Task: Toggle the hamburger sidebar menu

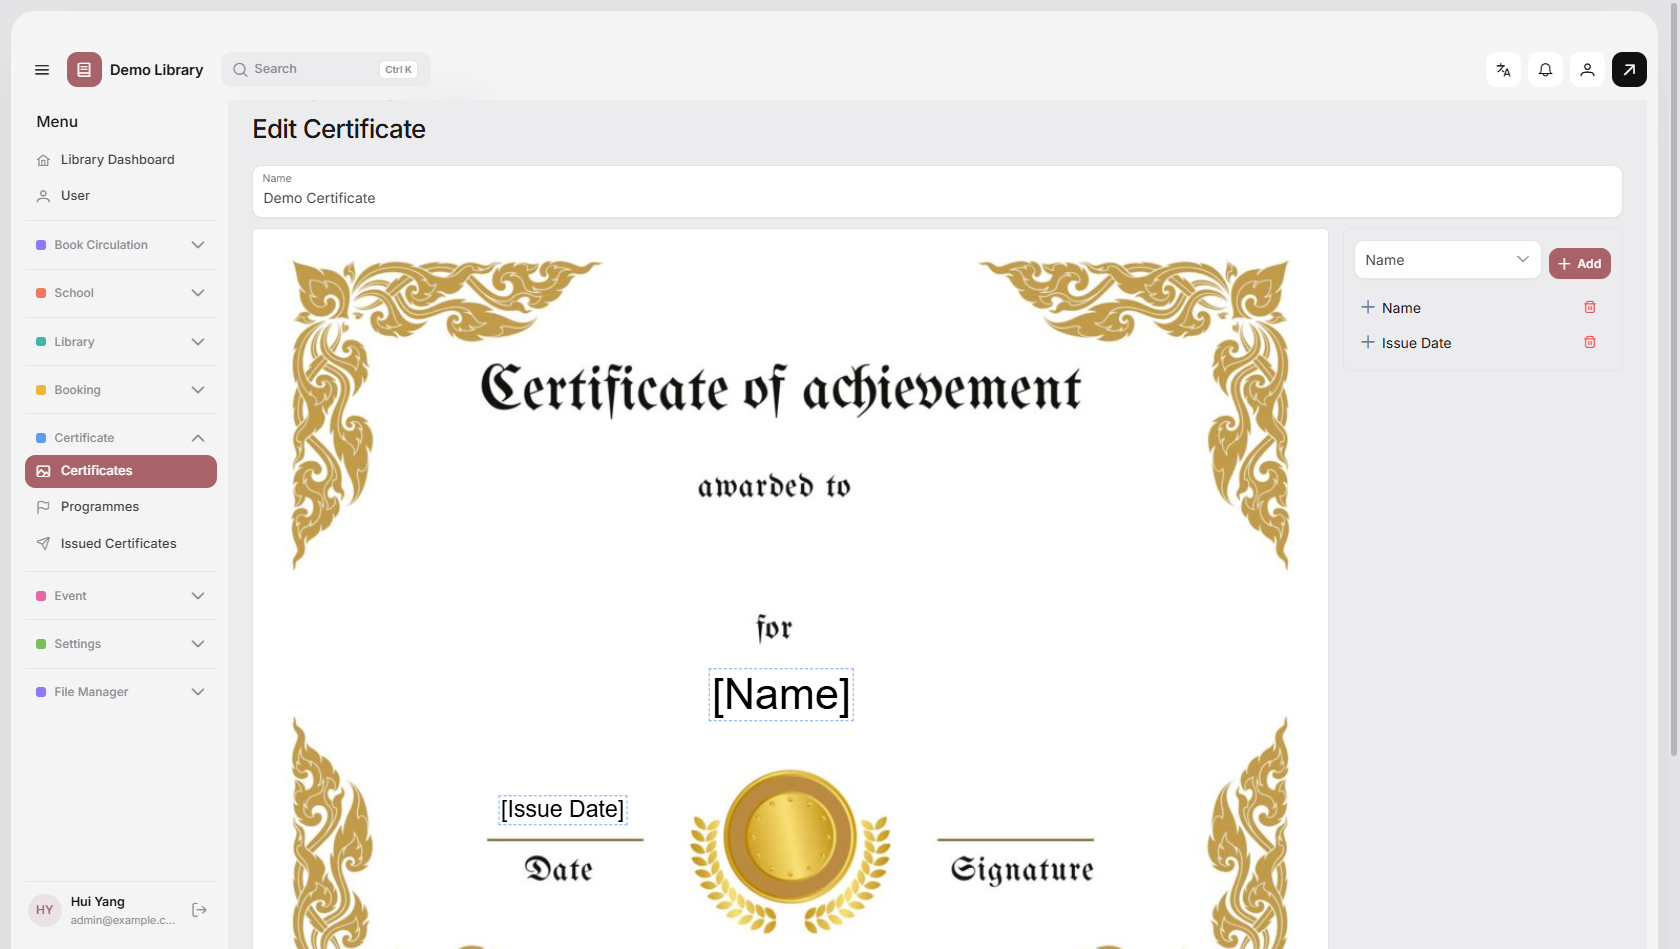Action: pyautogui.click(x=42, y=70)
